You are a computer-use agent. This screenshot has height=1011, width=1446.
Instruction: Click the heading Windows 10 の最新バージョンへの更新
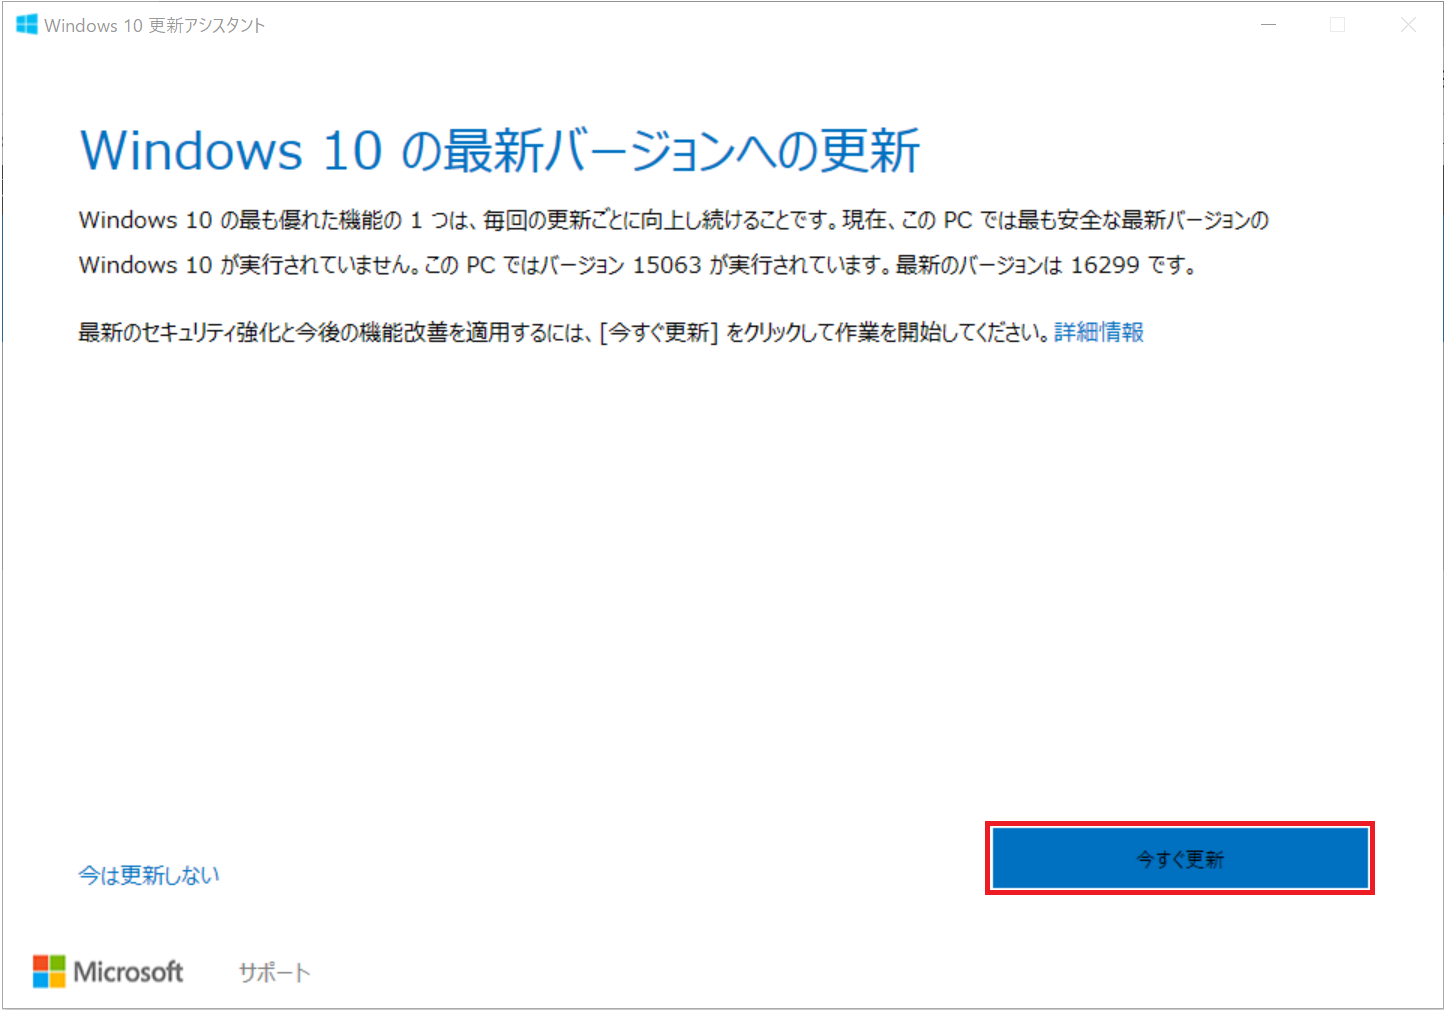499,151
